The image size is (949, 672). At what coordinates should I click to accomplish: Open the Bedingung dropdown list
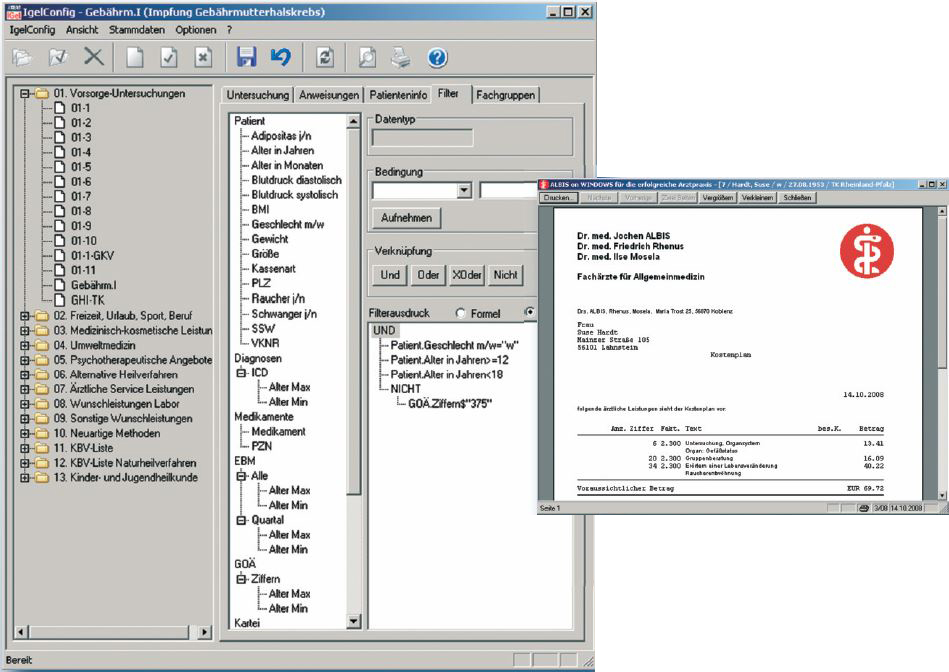(x=464, y=191)
